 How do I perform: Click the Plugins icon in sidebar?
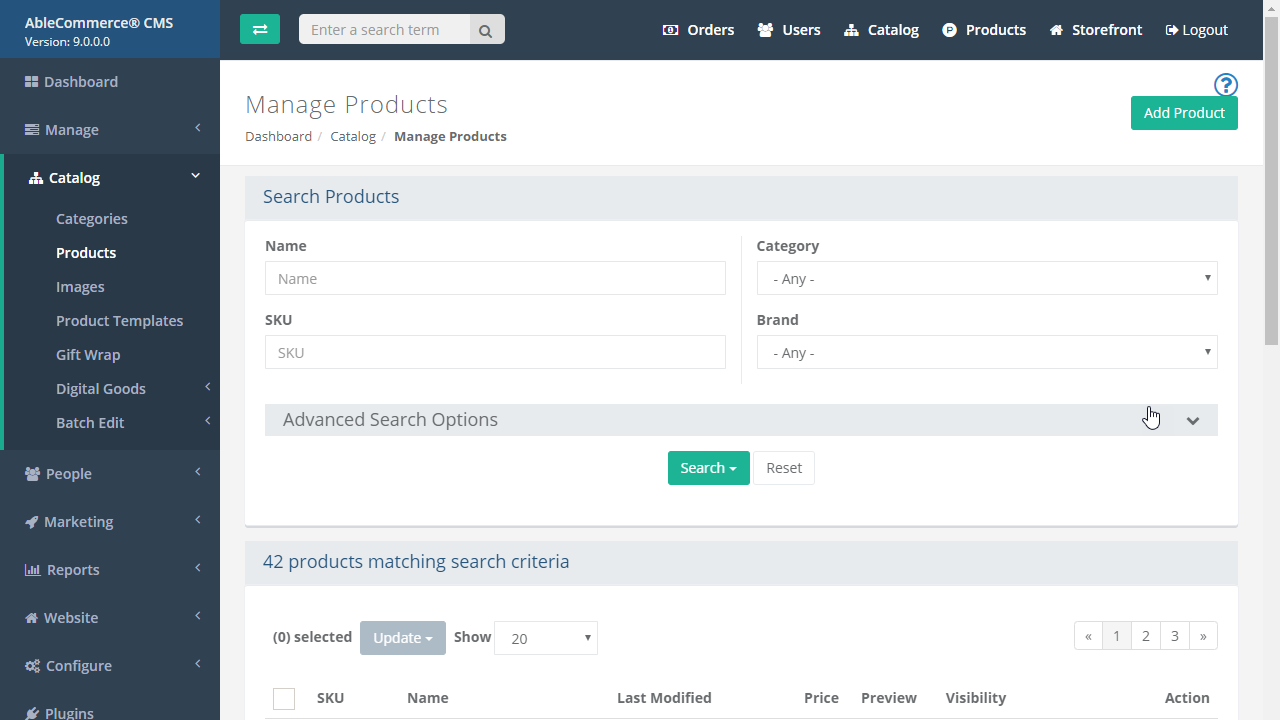coord(32,713)
